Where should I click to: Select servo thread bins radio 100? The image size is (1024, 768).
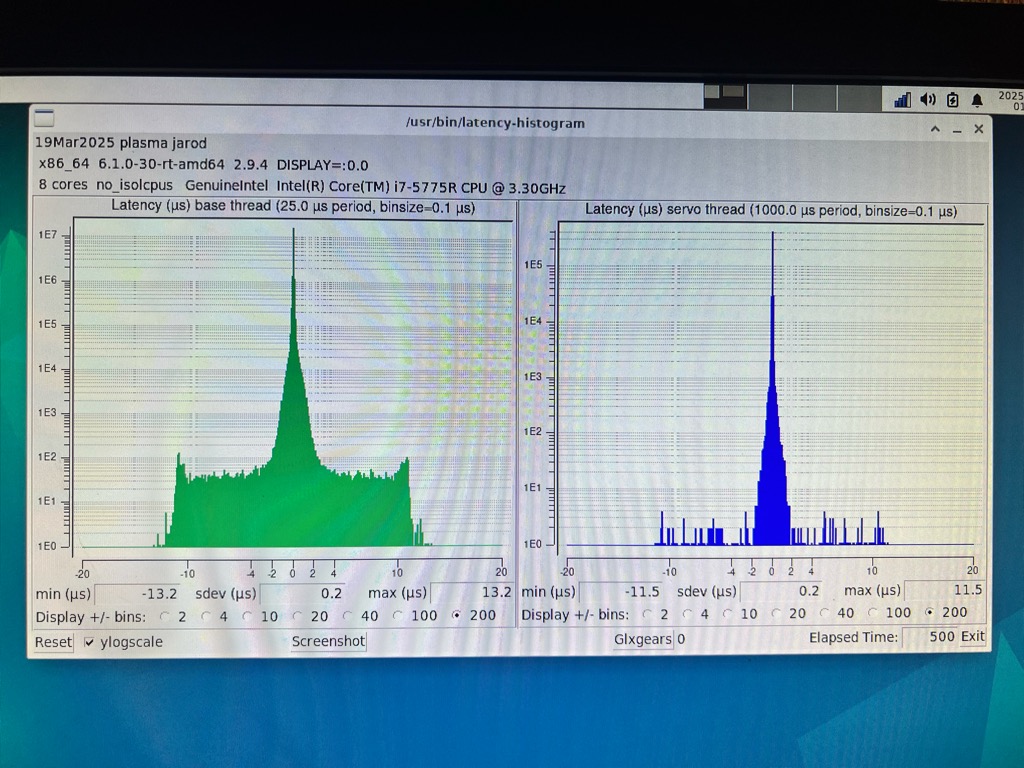coord(872,613)
